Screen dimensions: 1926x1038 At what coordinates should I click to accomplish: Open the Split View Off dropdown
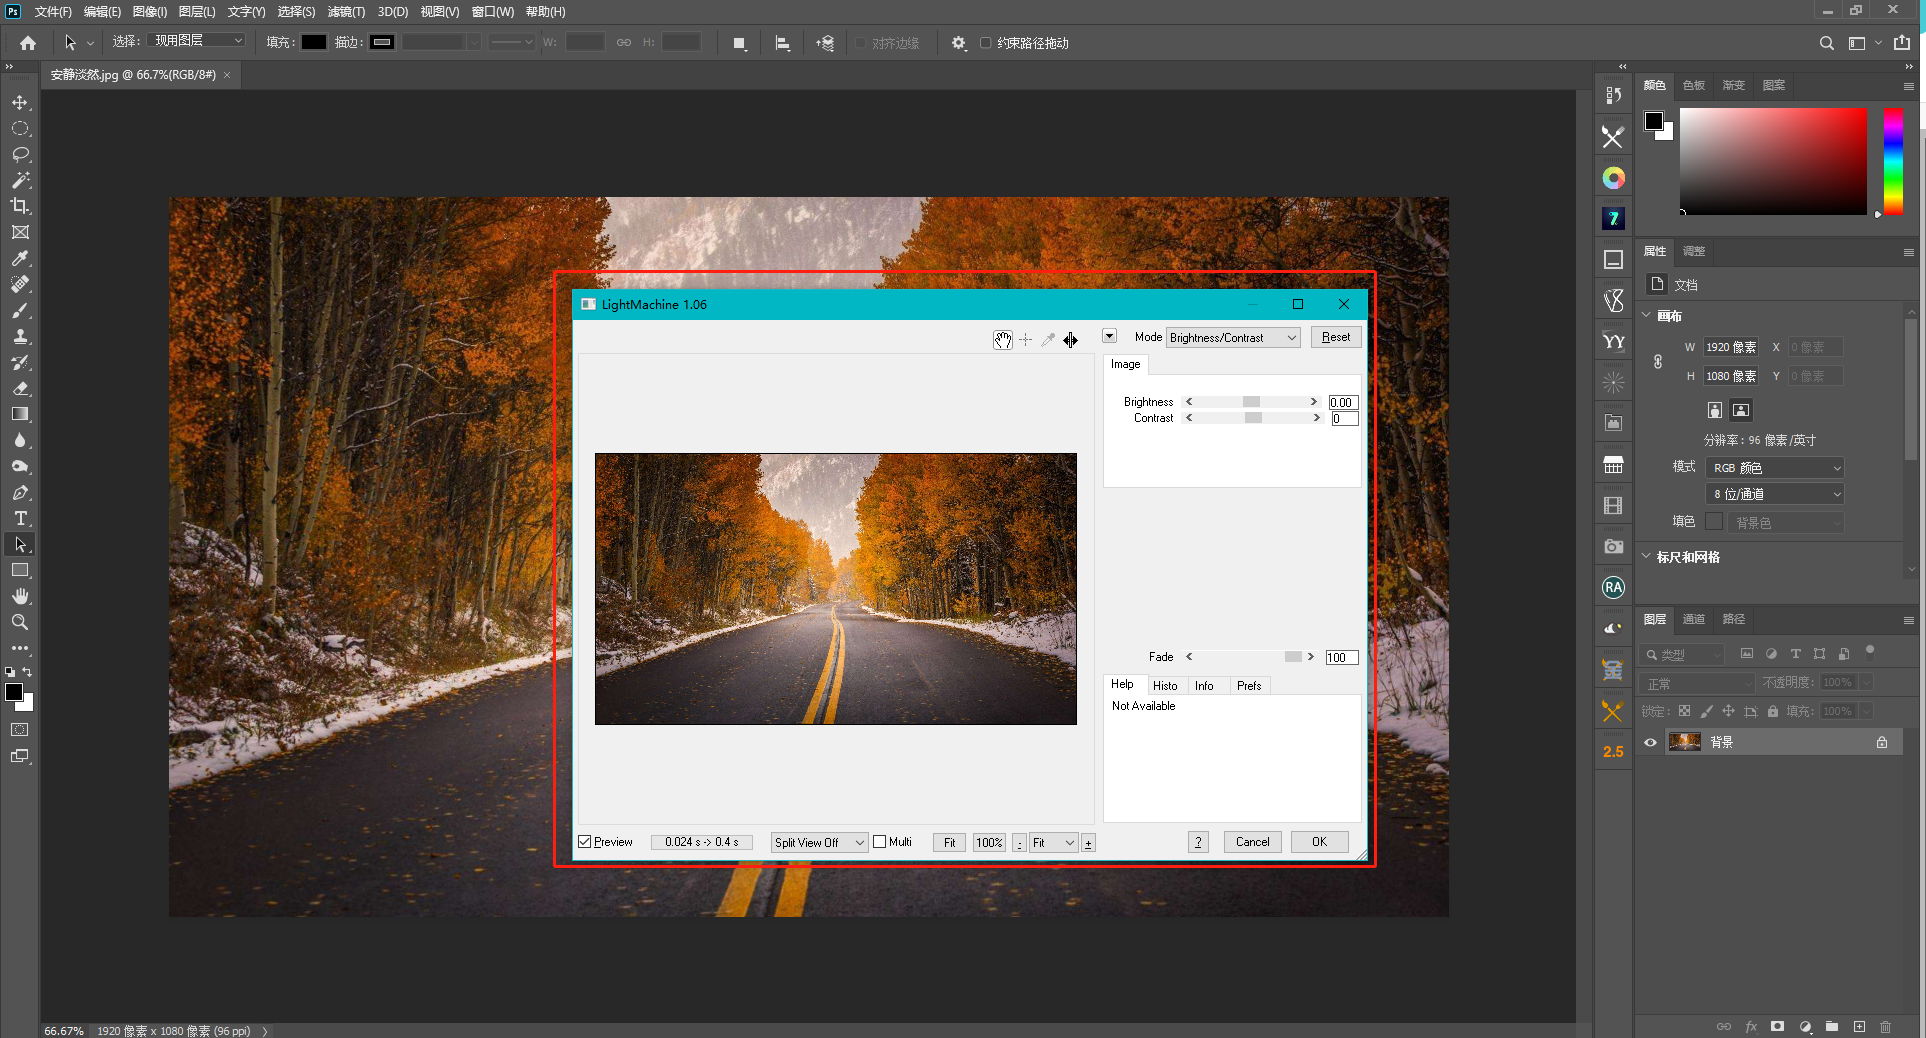pos(819,843)
